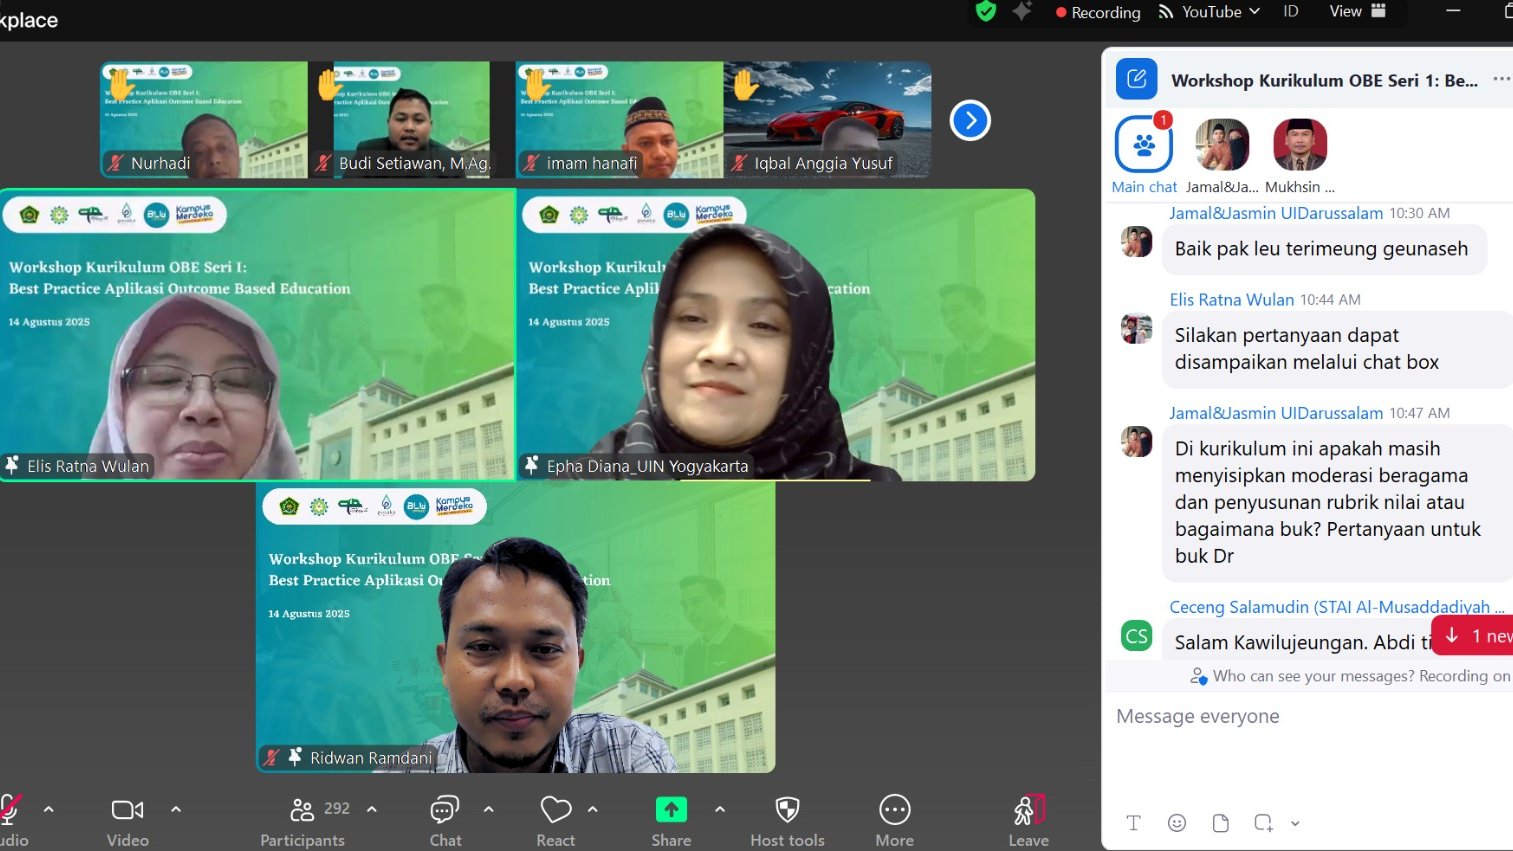1513x851 pixels.
Task: Expand the Audio options chevron
Action: coord(48,810)
